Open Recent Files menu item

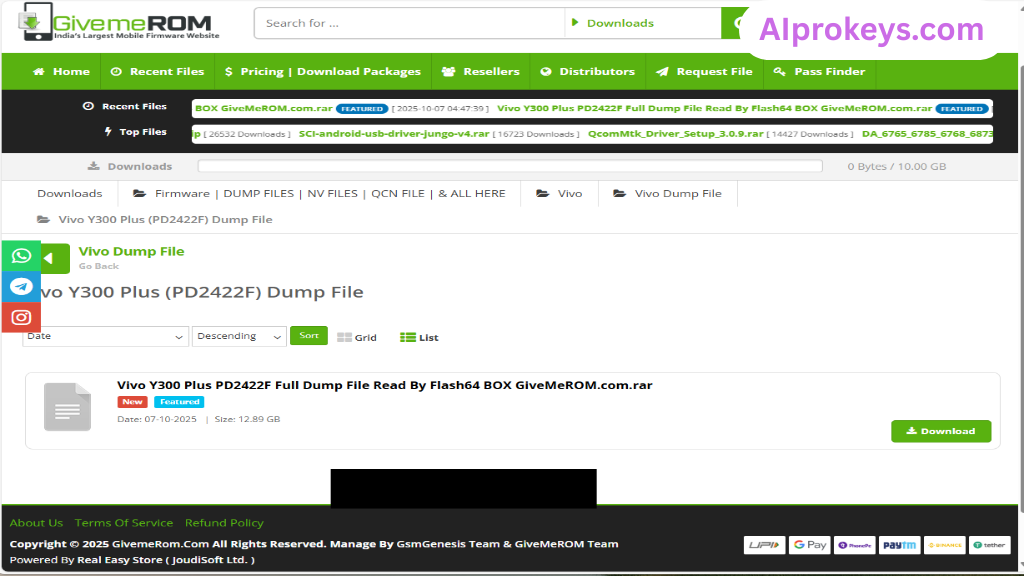click(157, 71)
